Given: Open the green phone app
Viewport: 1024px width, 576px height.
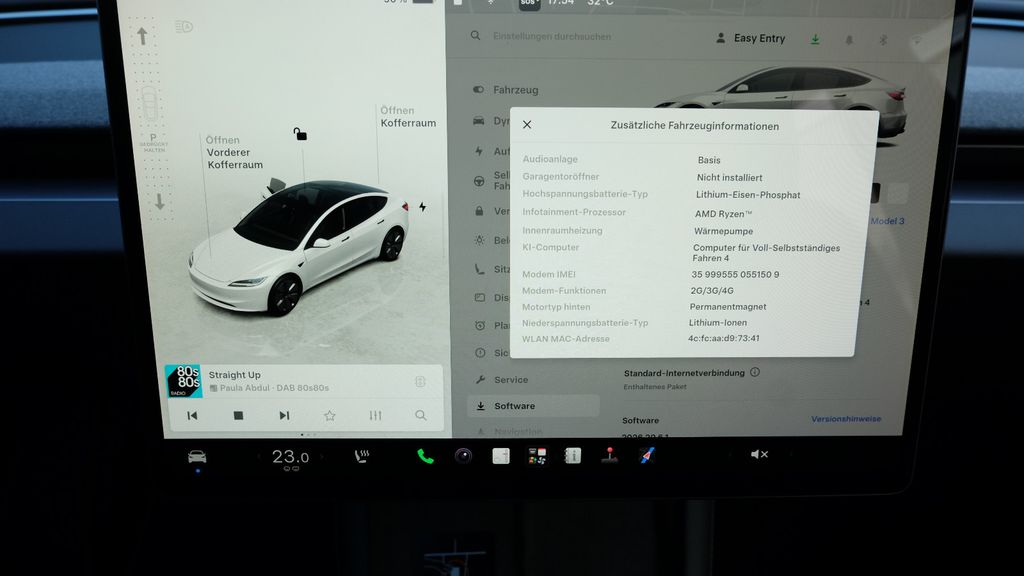Looking at the screenshot, I should [x=425, y=456].
